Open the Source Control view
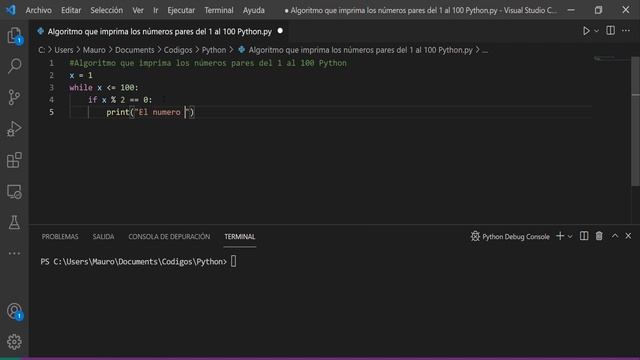640x360 pixels. click(x=14, y=97)
